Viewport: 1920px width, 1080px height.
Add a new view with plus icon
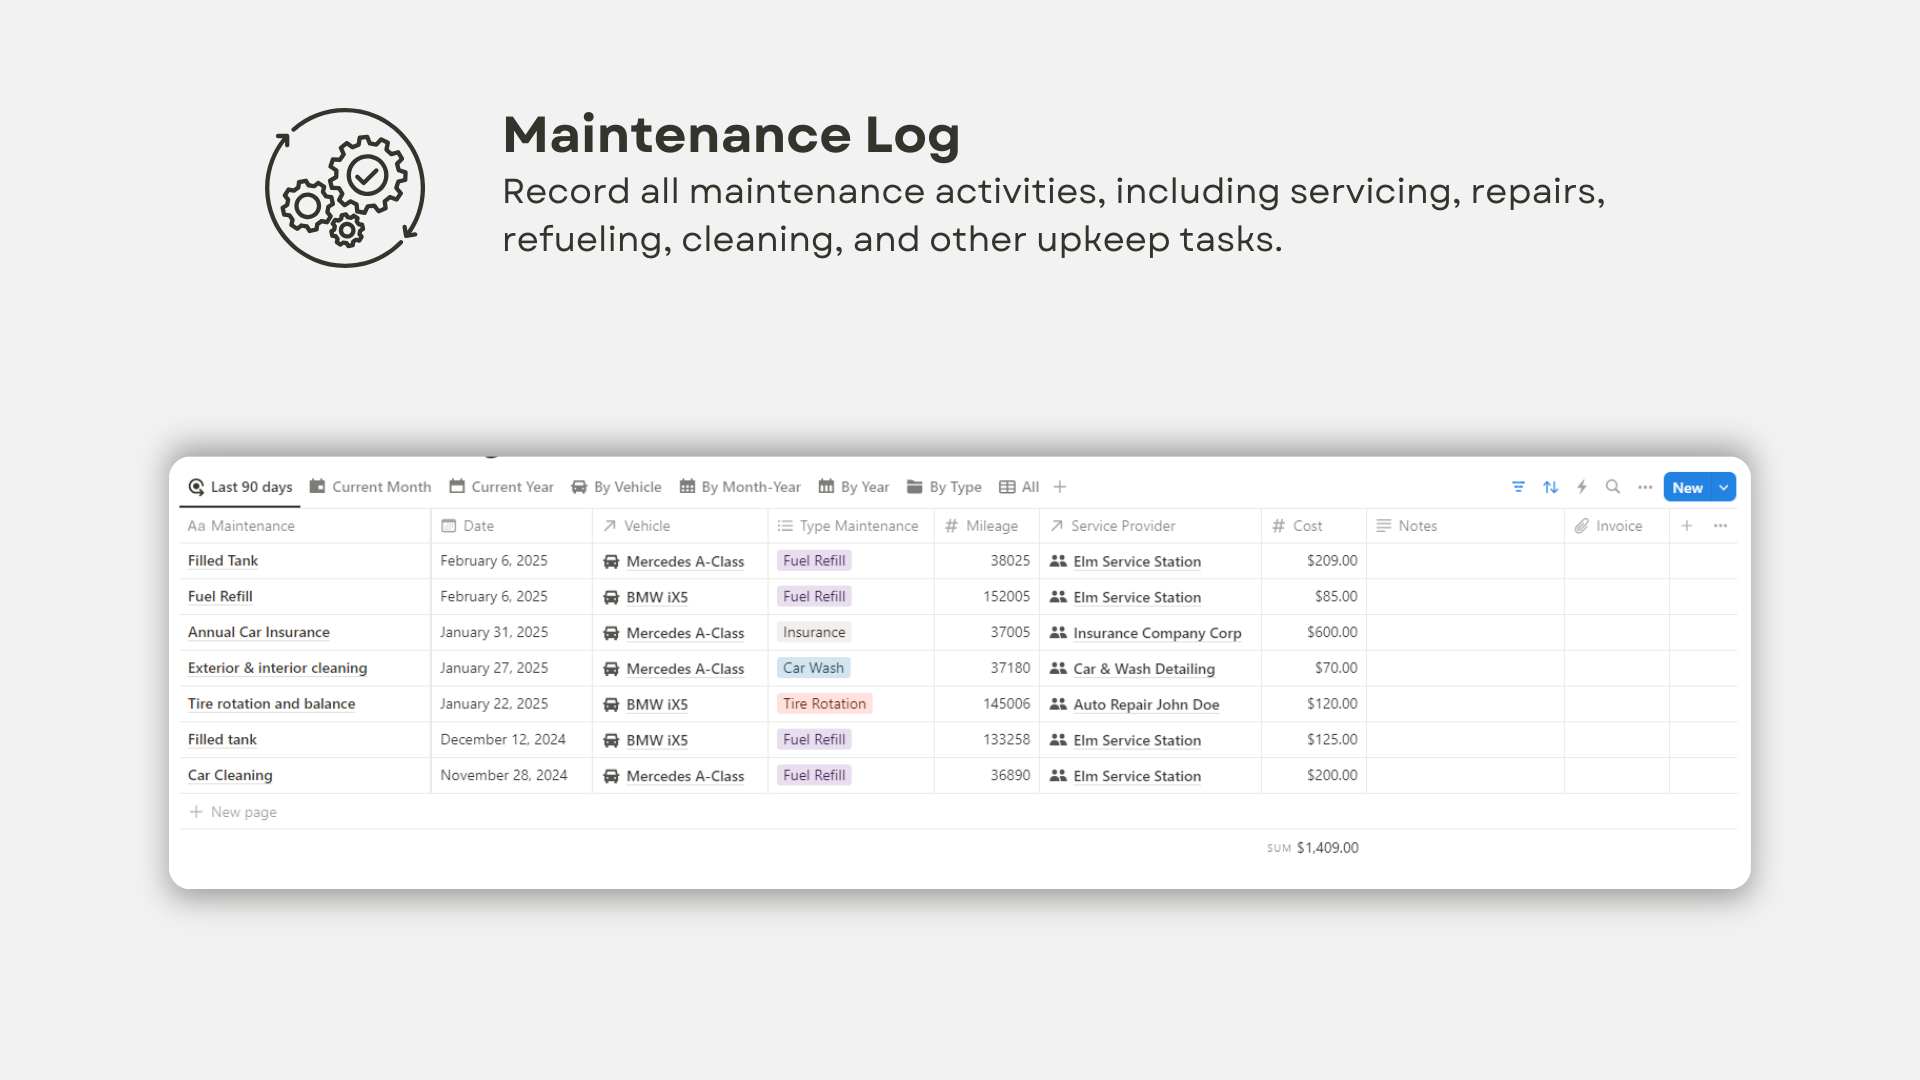coord(1060,487)
